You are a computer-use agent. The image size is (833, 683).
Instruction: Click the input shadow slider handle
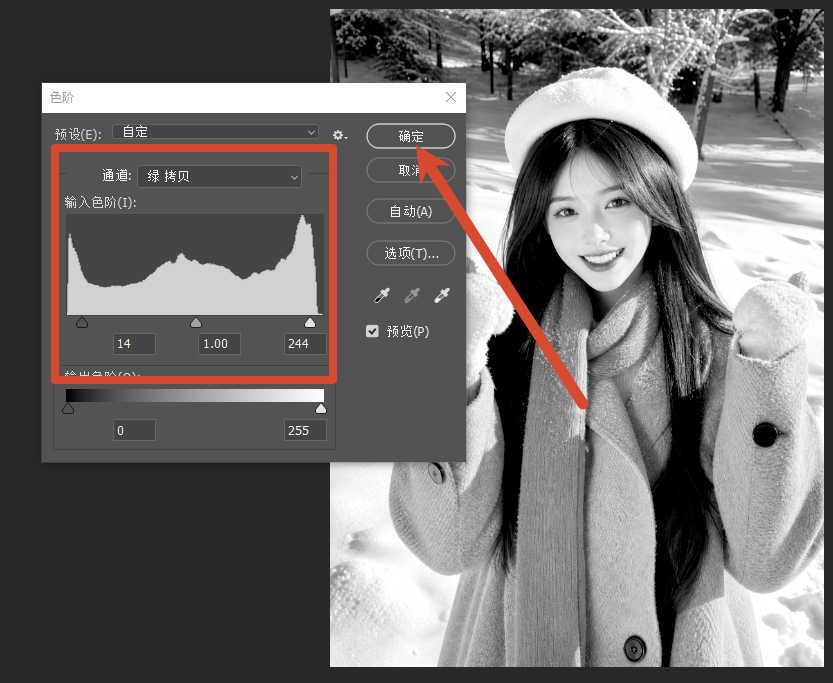tap(82, 322)
